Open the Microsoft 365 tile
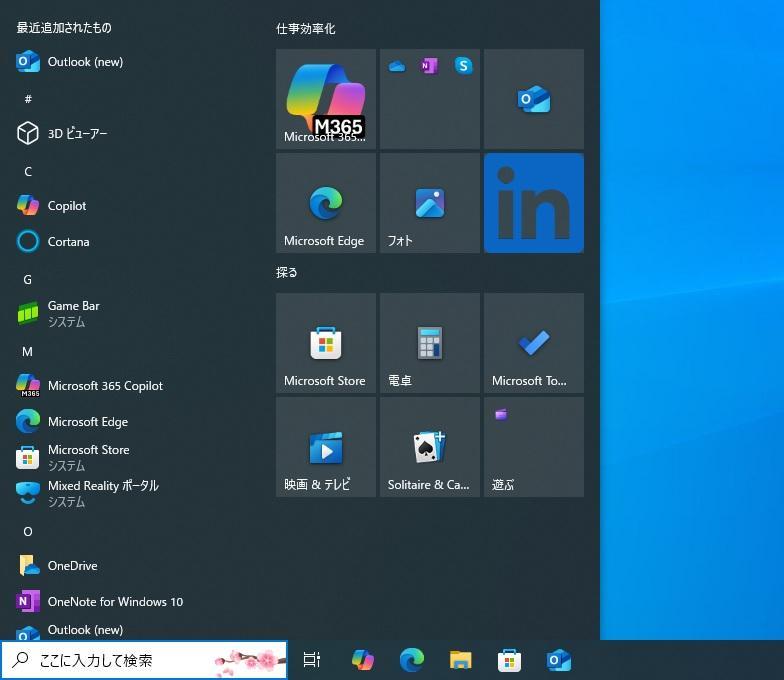Viewport: 784px width, 680px height. 326,99
